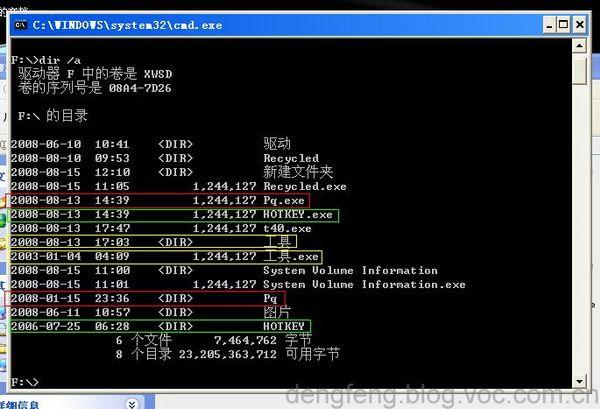
Task: Click the time 17:47
Action: pos(112,228)
